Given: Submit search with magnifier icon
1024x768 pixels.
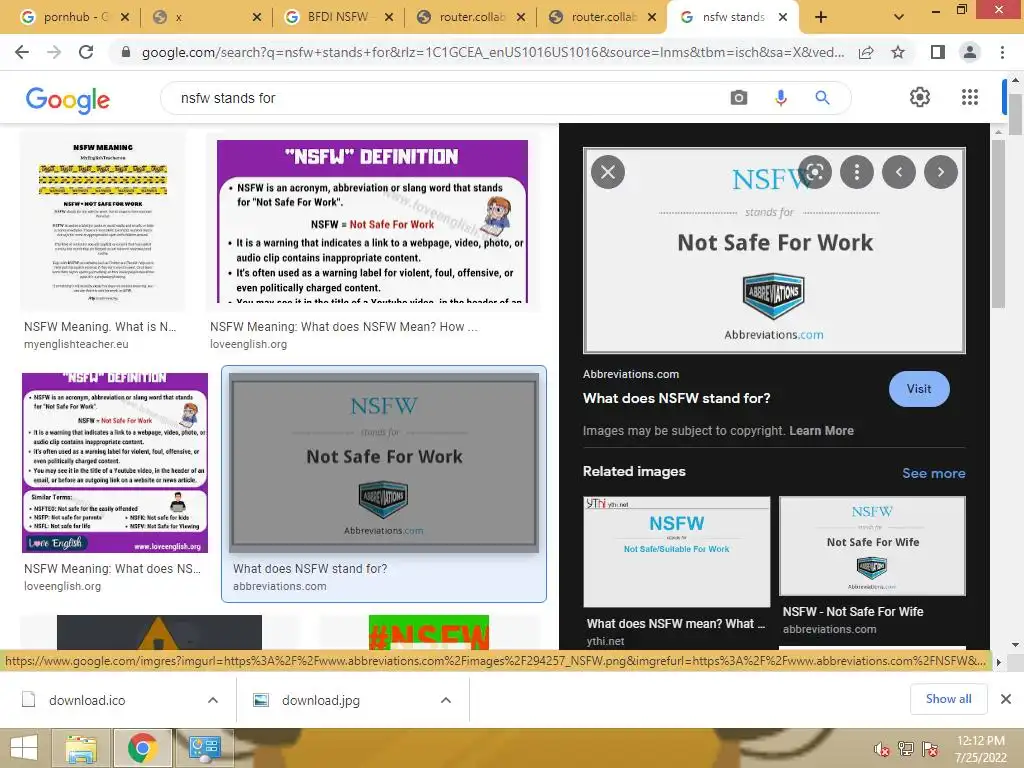Looking at the screenshot, I should (822, 98).
